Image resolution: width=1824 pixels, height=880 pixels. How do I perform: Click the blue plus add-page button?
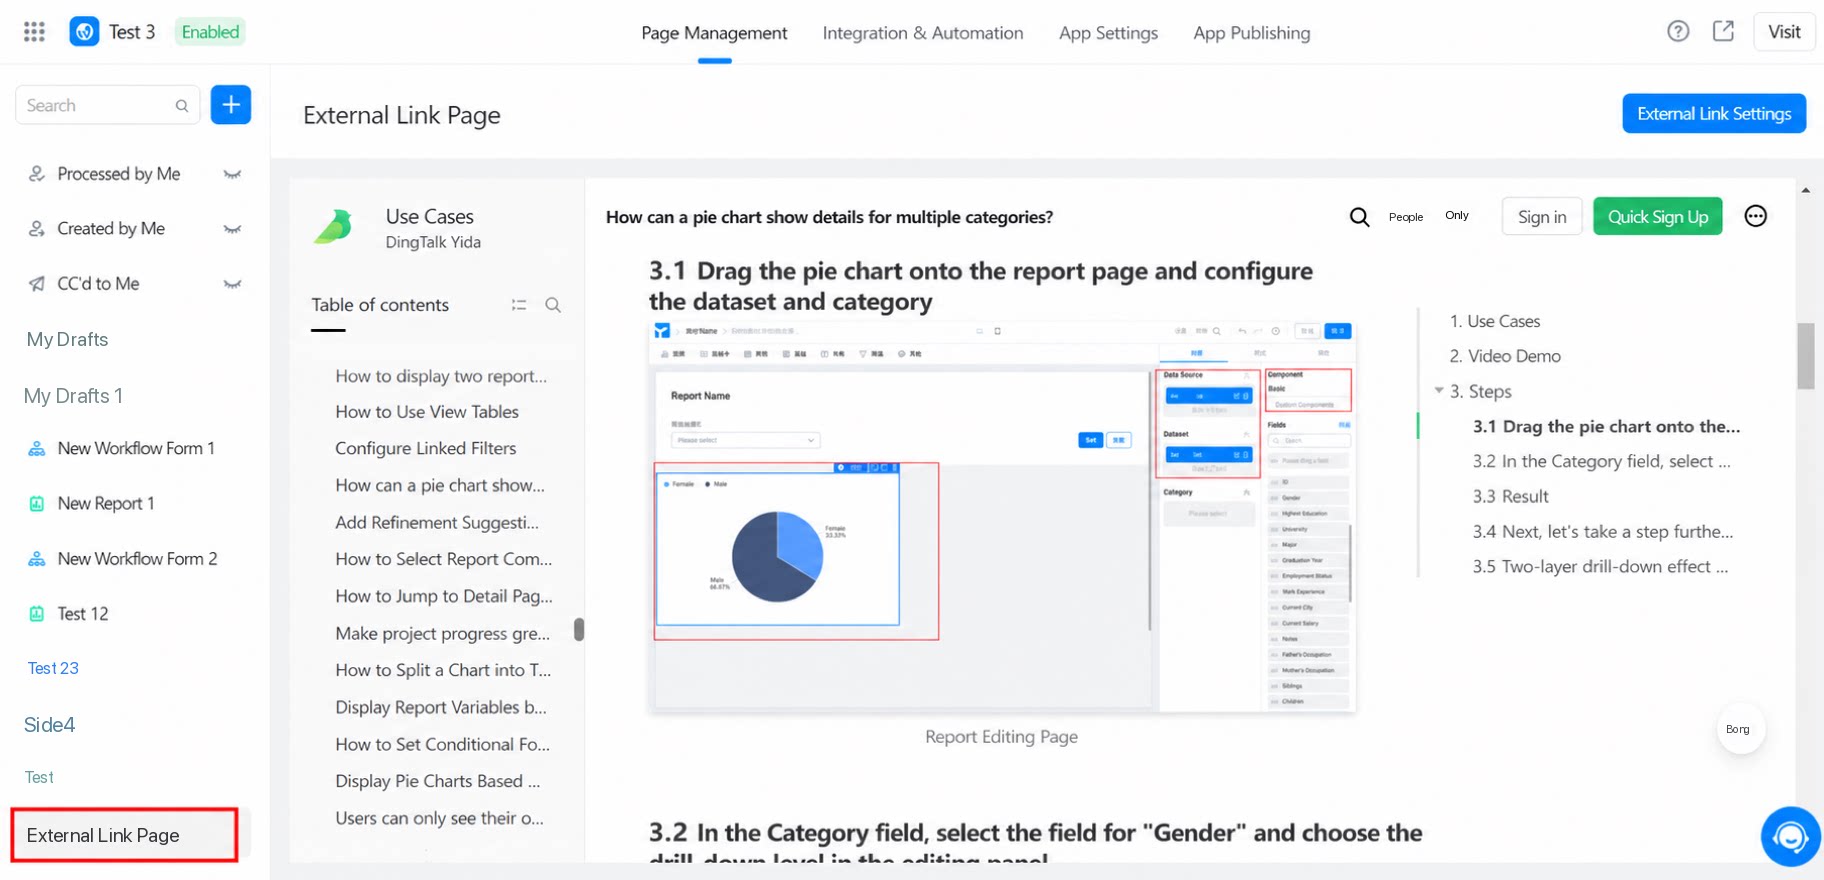231,105
